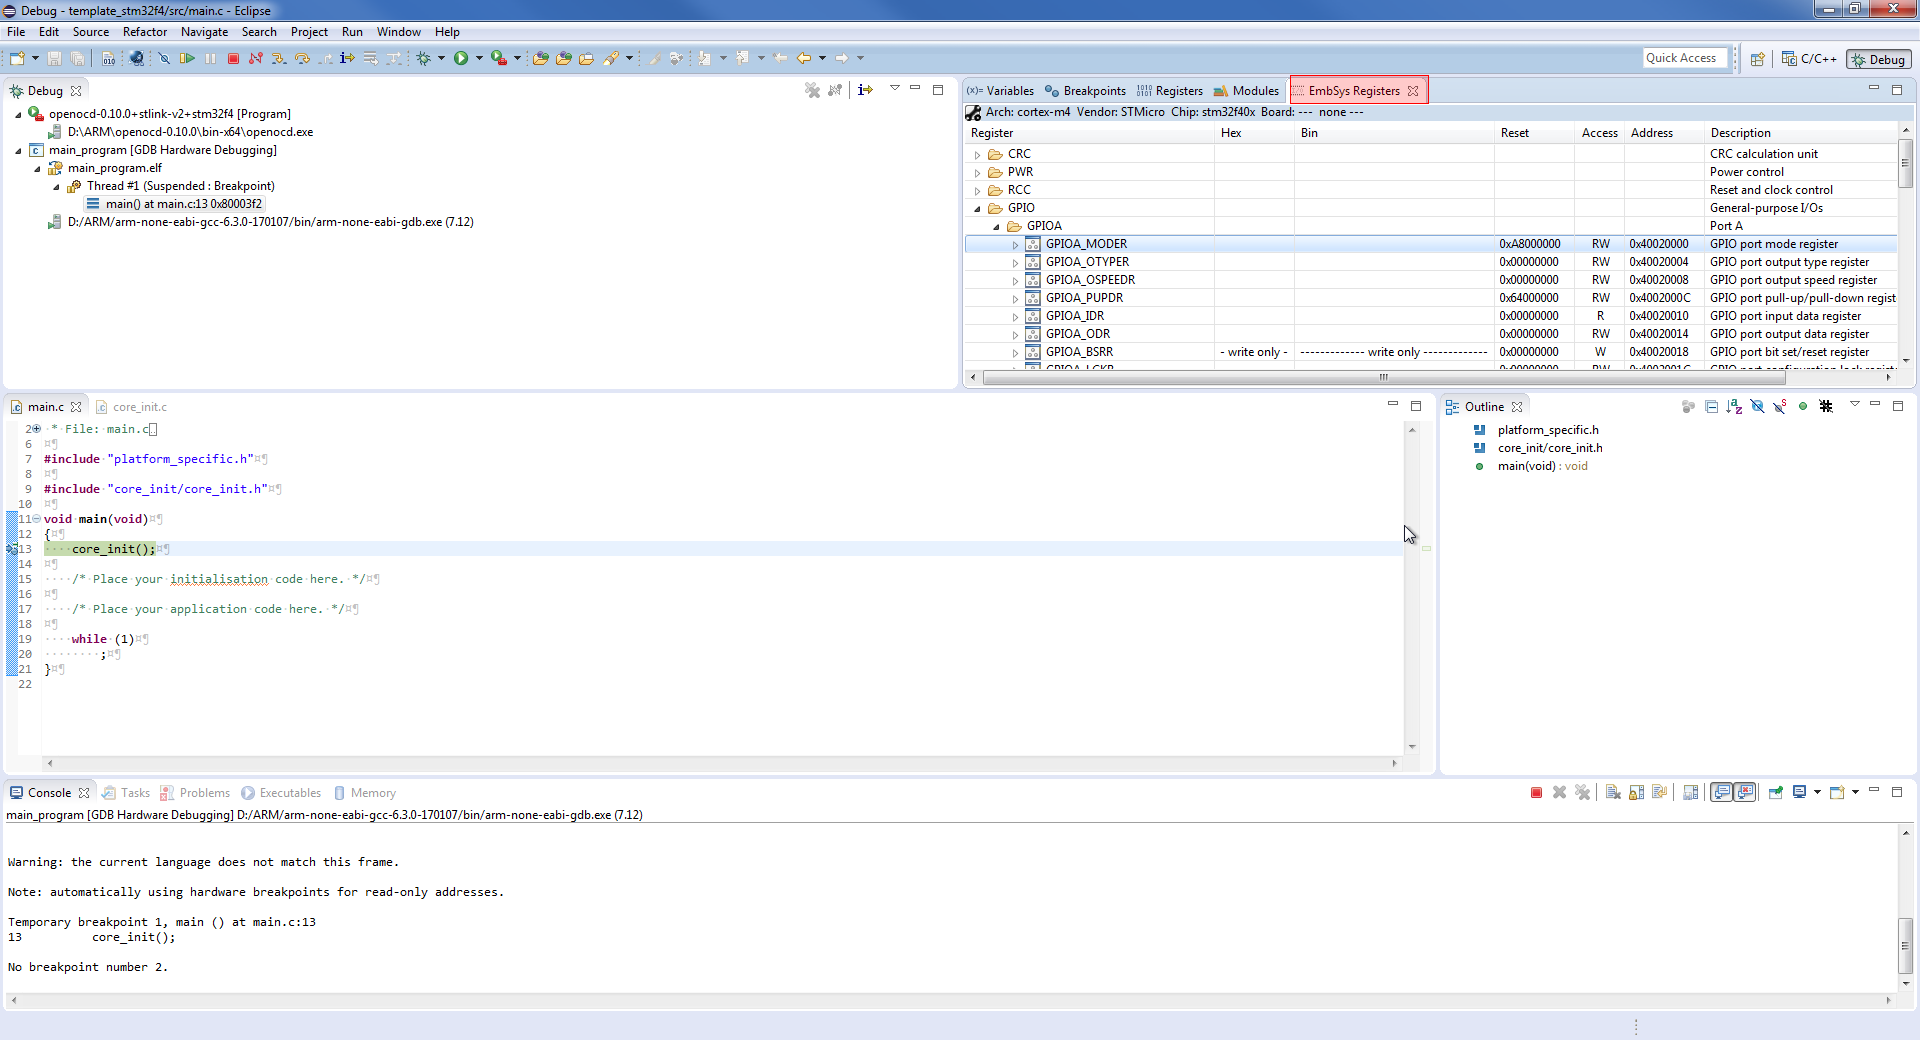Click the Resume debug button

point(187,59)
